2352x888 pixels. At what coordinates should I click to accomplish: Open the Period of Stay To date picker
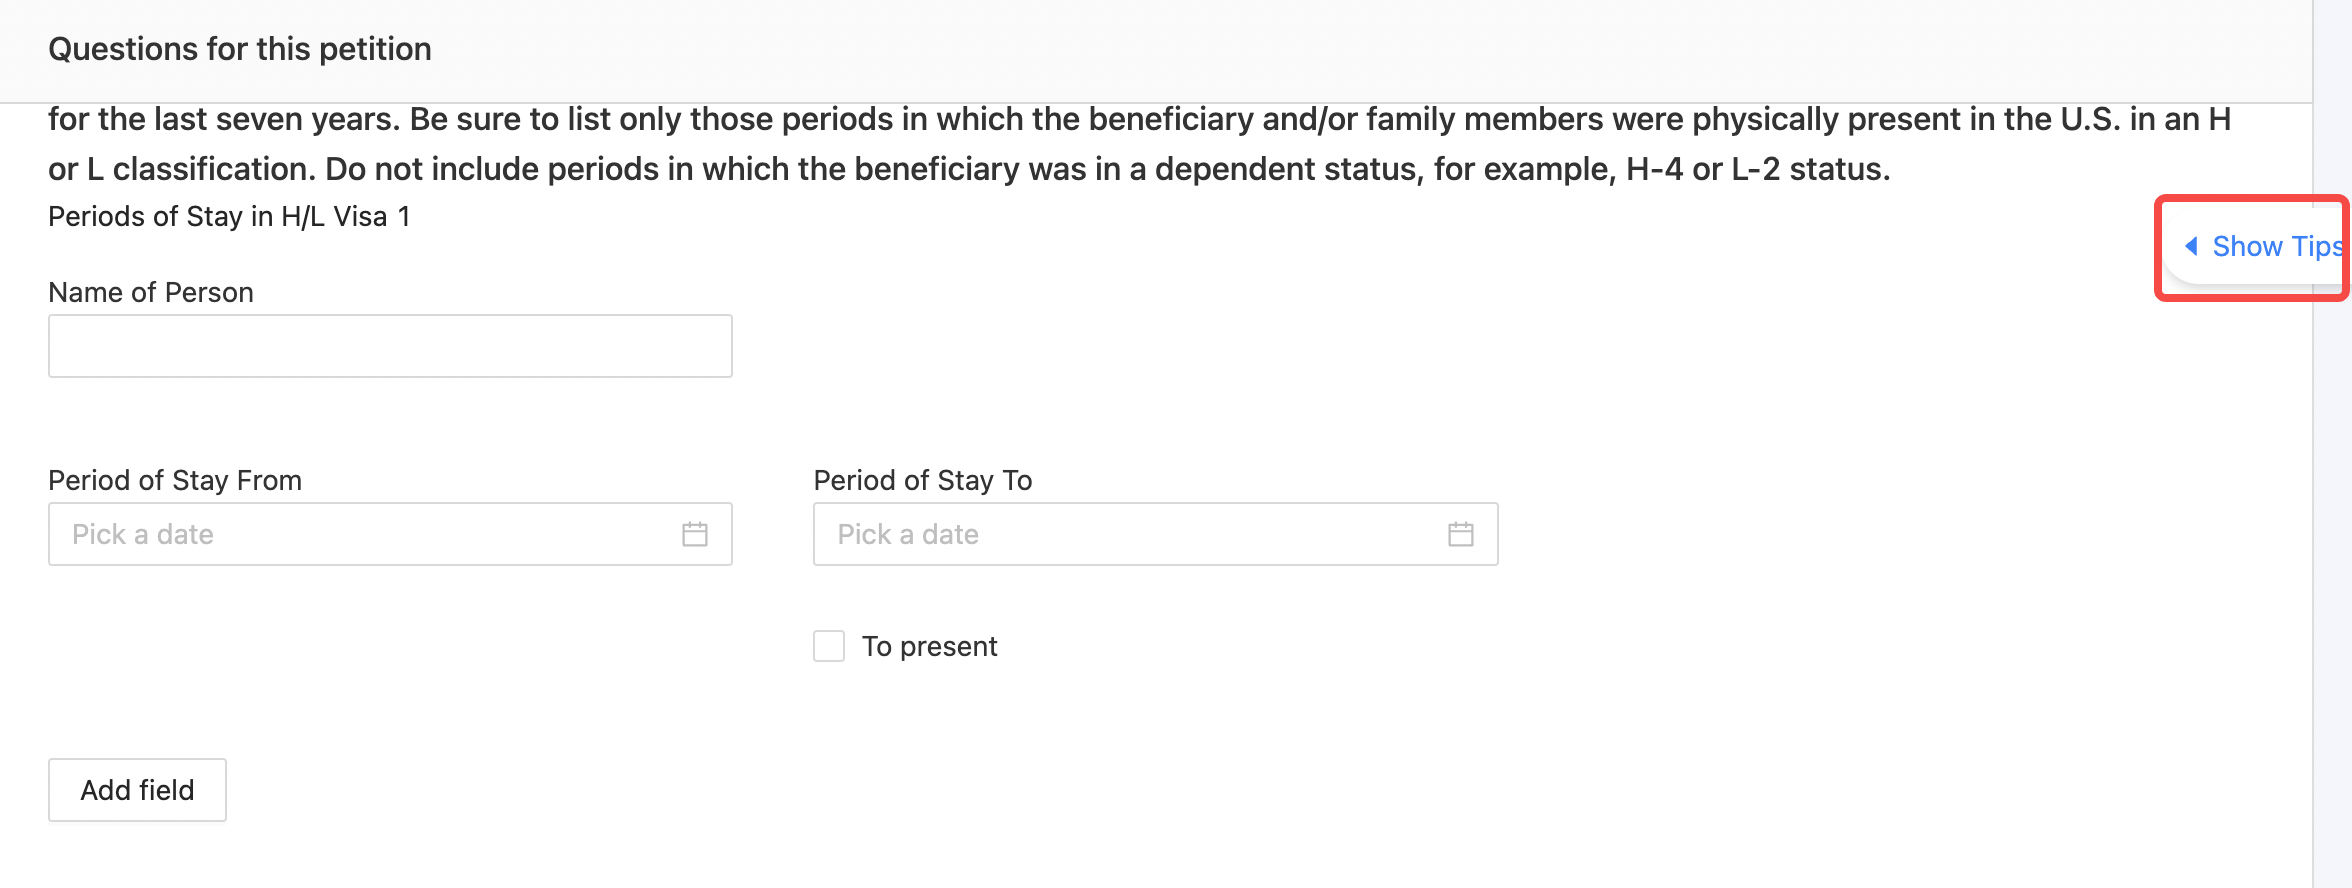point(1156,534)
